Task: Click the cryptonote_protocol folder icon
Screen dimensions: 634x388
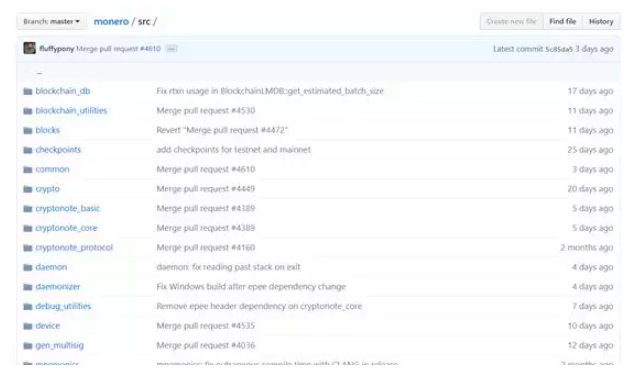Action: coord(27,248)
